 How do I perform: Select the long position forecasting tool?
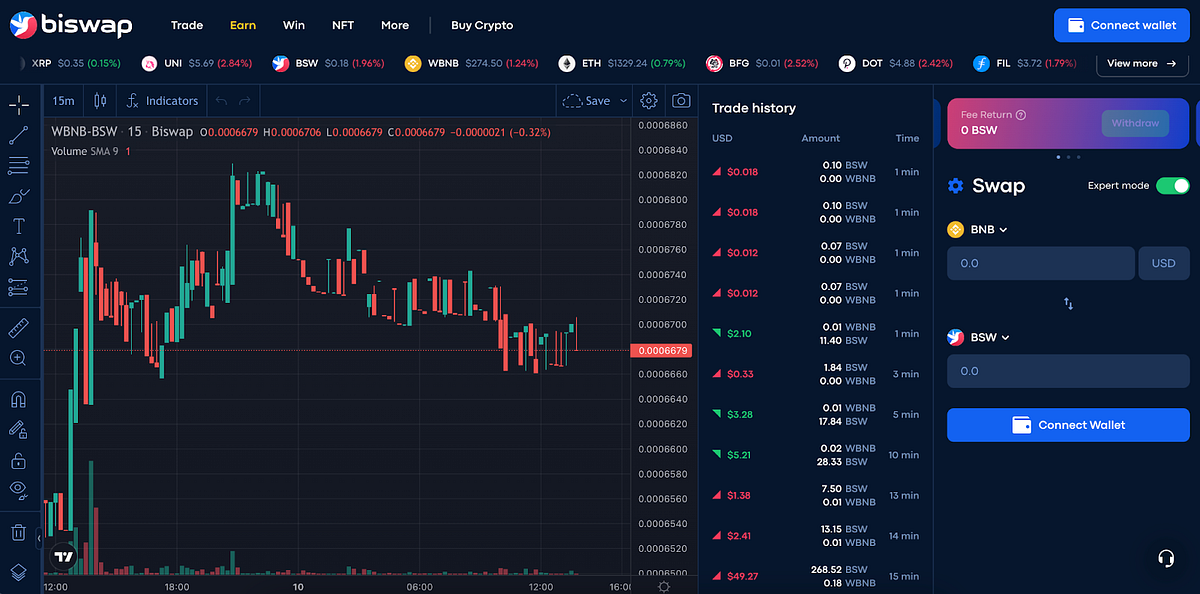point(18,287)
